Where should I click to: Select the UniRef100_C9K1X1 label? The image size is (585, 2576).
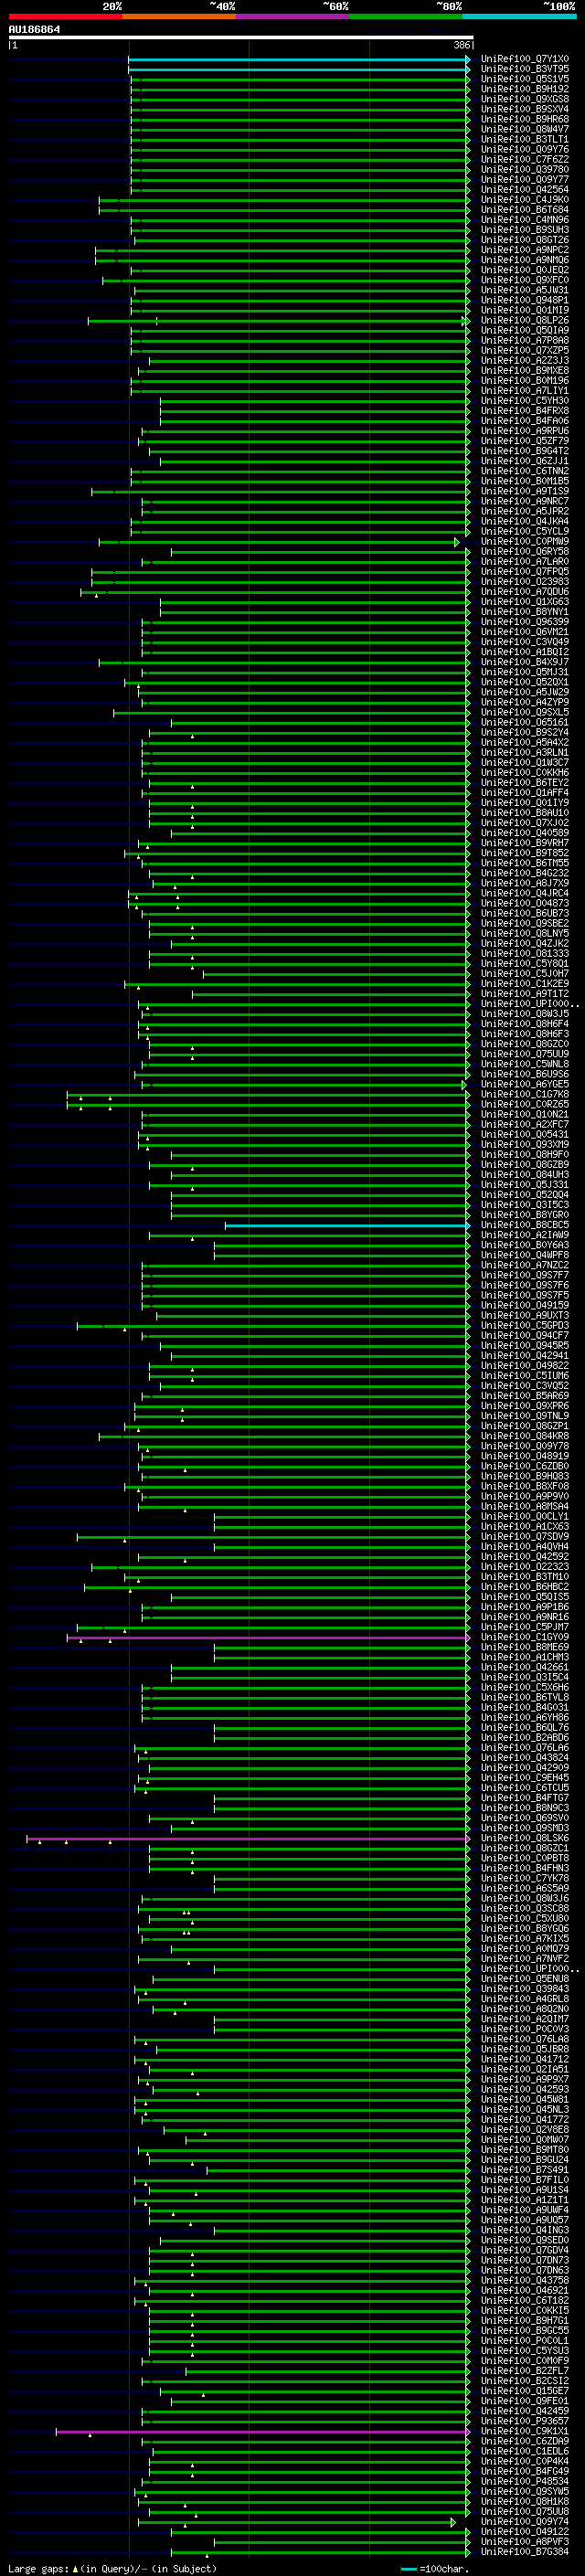click(x=524, y=2431)
